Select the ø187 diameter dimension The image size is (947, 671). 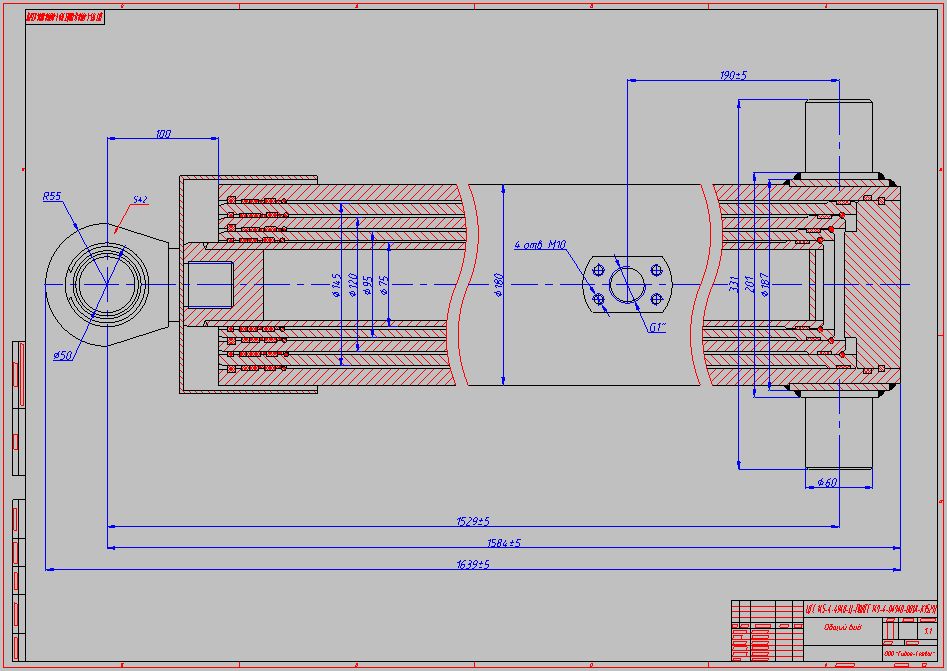tap(765, 286)
